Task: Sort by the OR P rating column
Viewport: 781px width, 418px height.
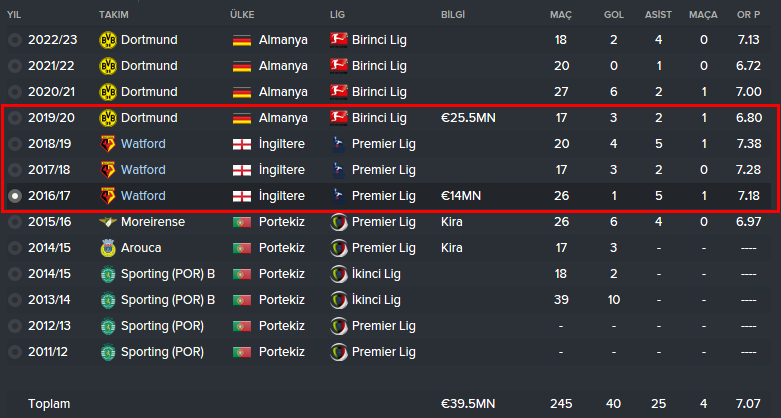Action: [x=749, y=15]
